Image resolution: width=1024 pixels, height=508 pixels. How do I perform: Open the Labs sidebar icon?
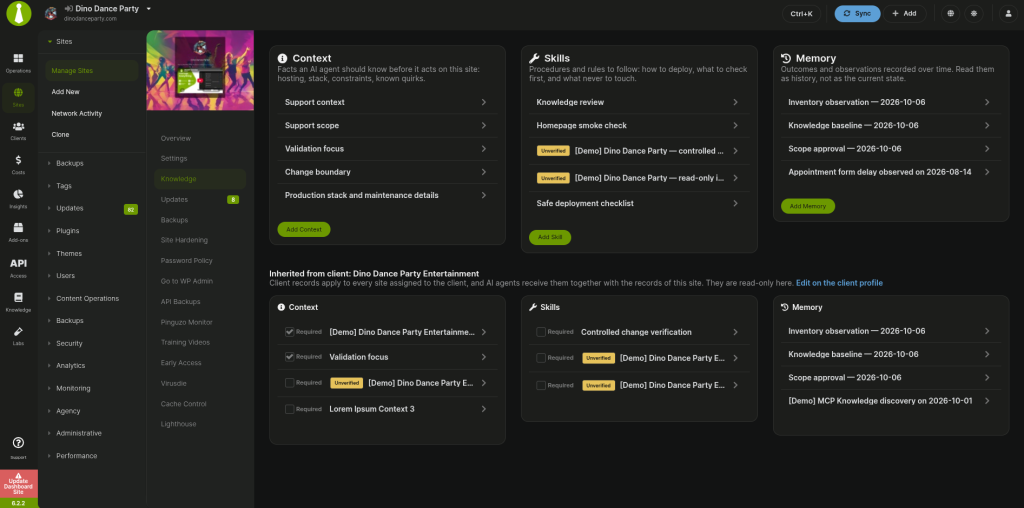coord(18,335)
